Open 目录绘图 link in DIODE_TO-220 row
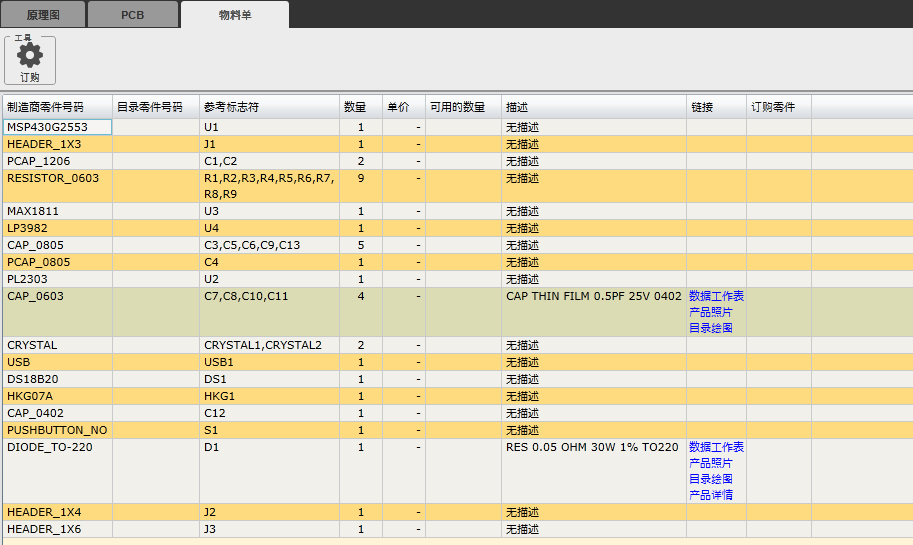The height and width of the screenshot is (545, 913). click(710, 479)
